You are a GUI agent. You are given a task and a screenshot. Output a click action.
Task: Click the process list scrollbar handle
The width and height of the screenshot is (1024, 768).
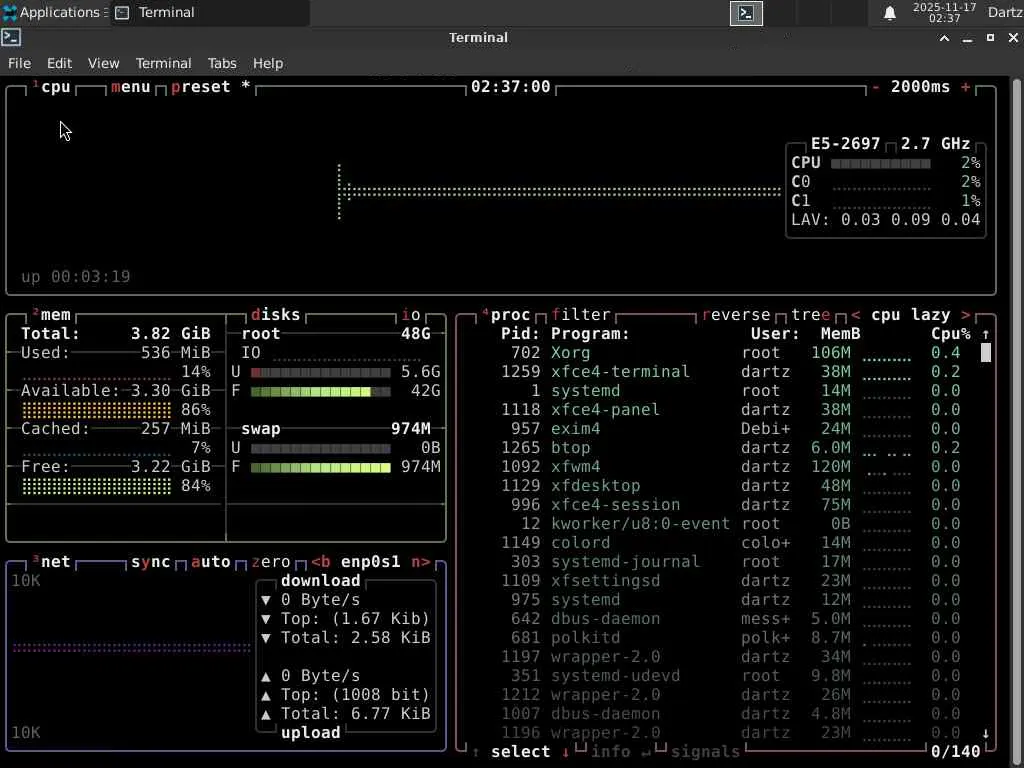tap(986, 352)
